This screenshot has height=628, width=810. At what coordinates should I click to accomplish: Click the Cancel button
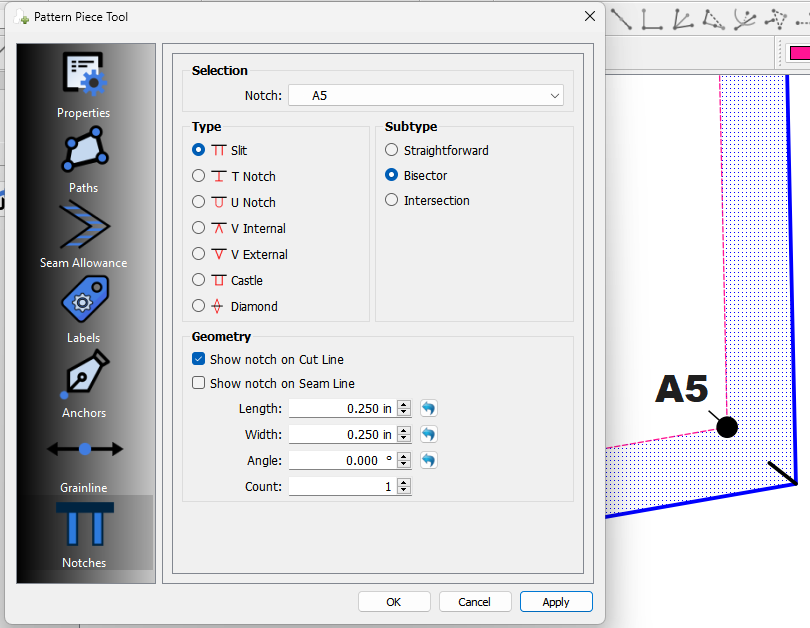pyautogui.click(x=475, y=602)
